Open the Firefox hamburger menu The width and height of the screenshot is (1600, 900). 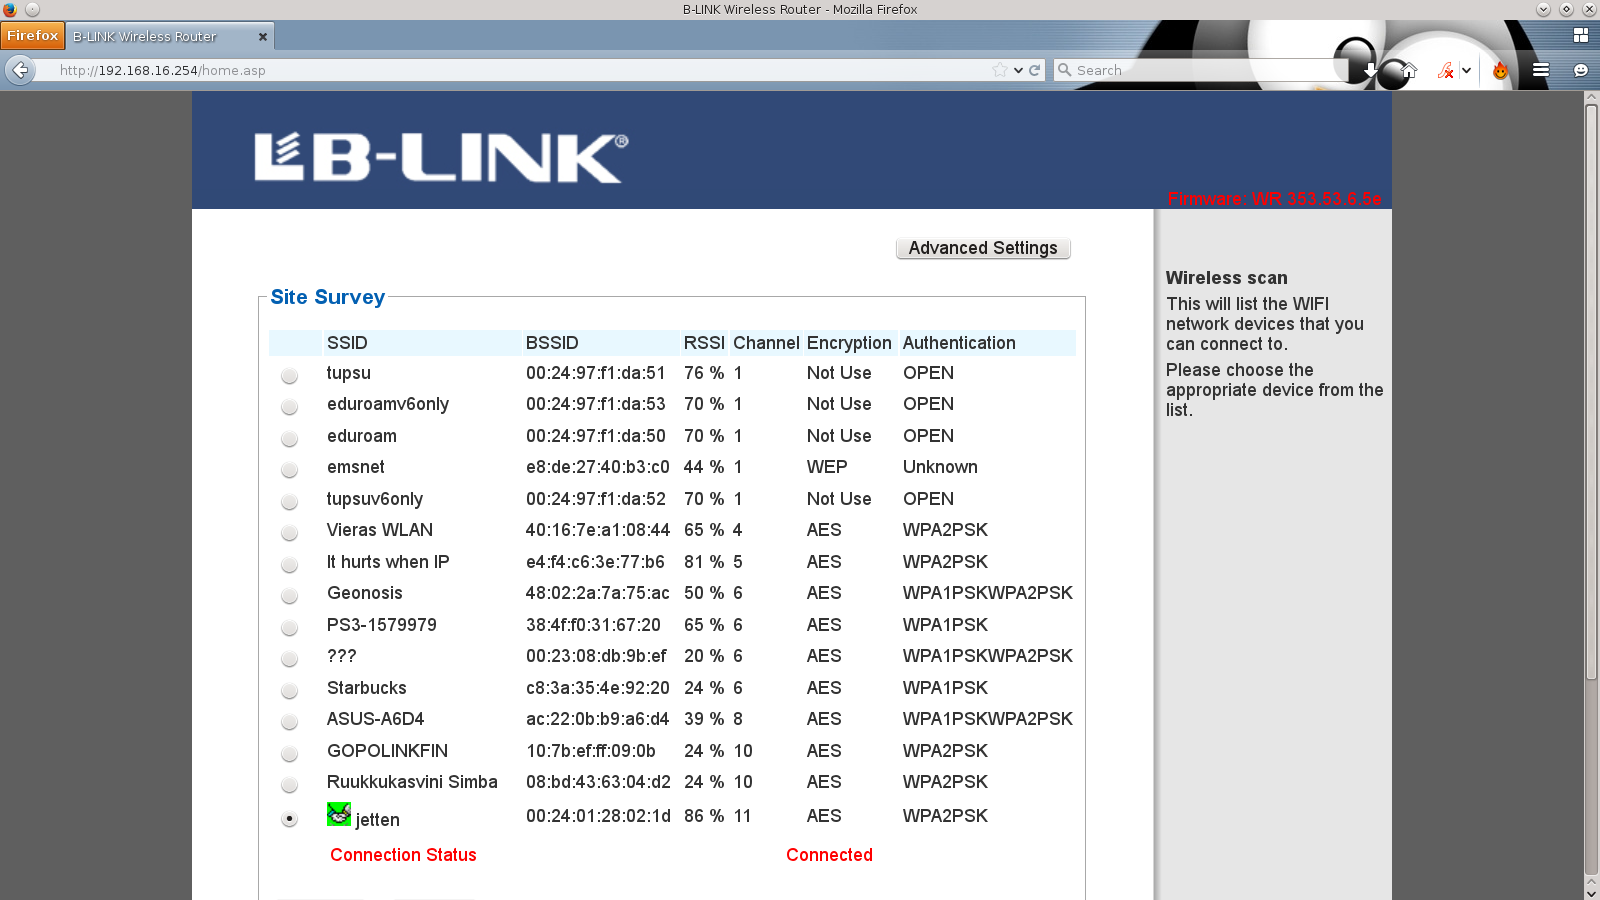click(x=1541, y=70)
